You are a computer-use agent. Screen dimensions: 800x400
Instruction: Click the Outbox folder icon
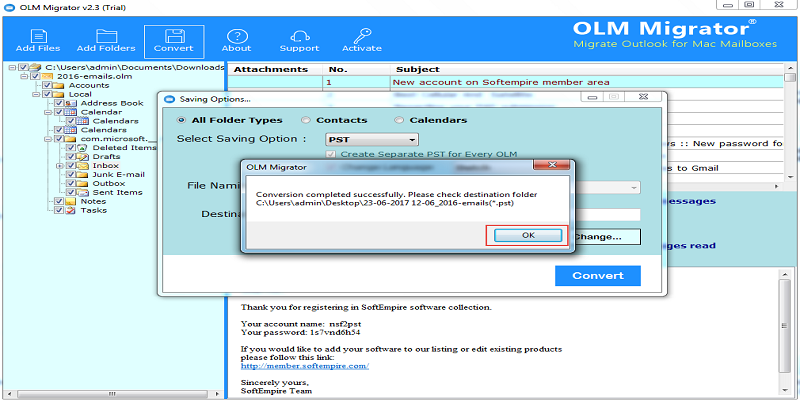pyautogui.click(x=83, y=184)
